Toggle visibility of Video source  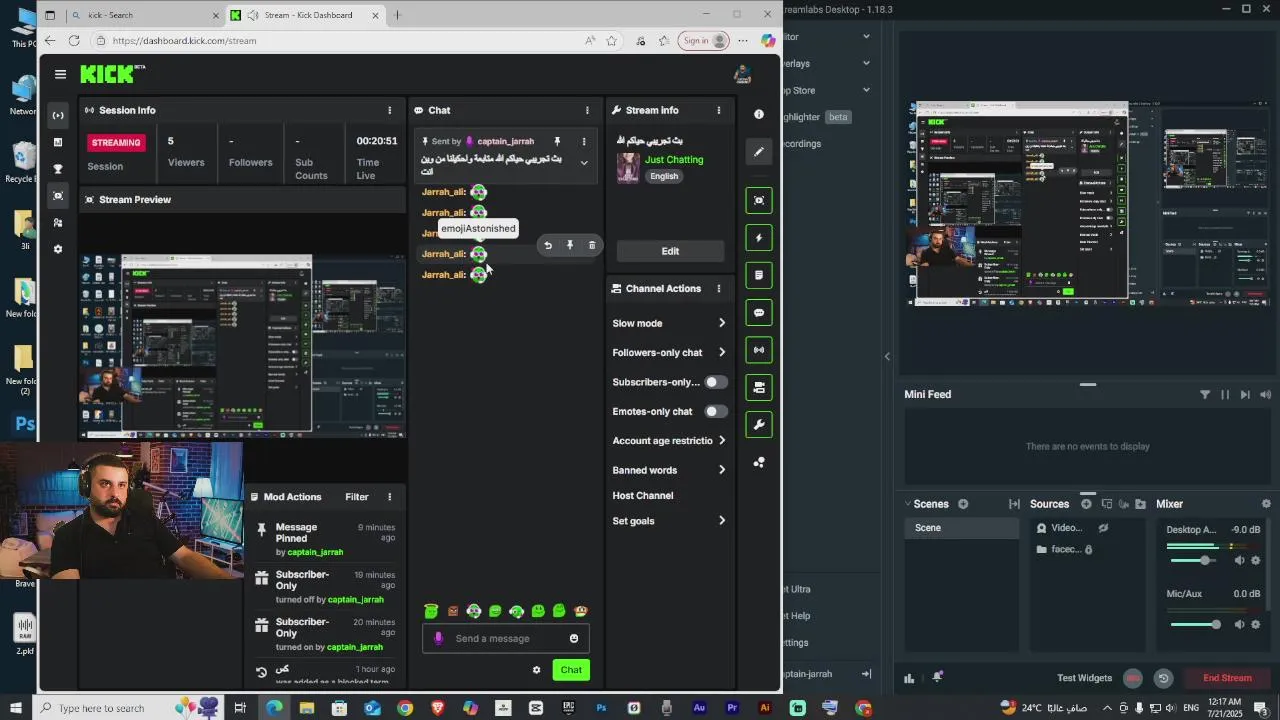(1104, 527)
